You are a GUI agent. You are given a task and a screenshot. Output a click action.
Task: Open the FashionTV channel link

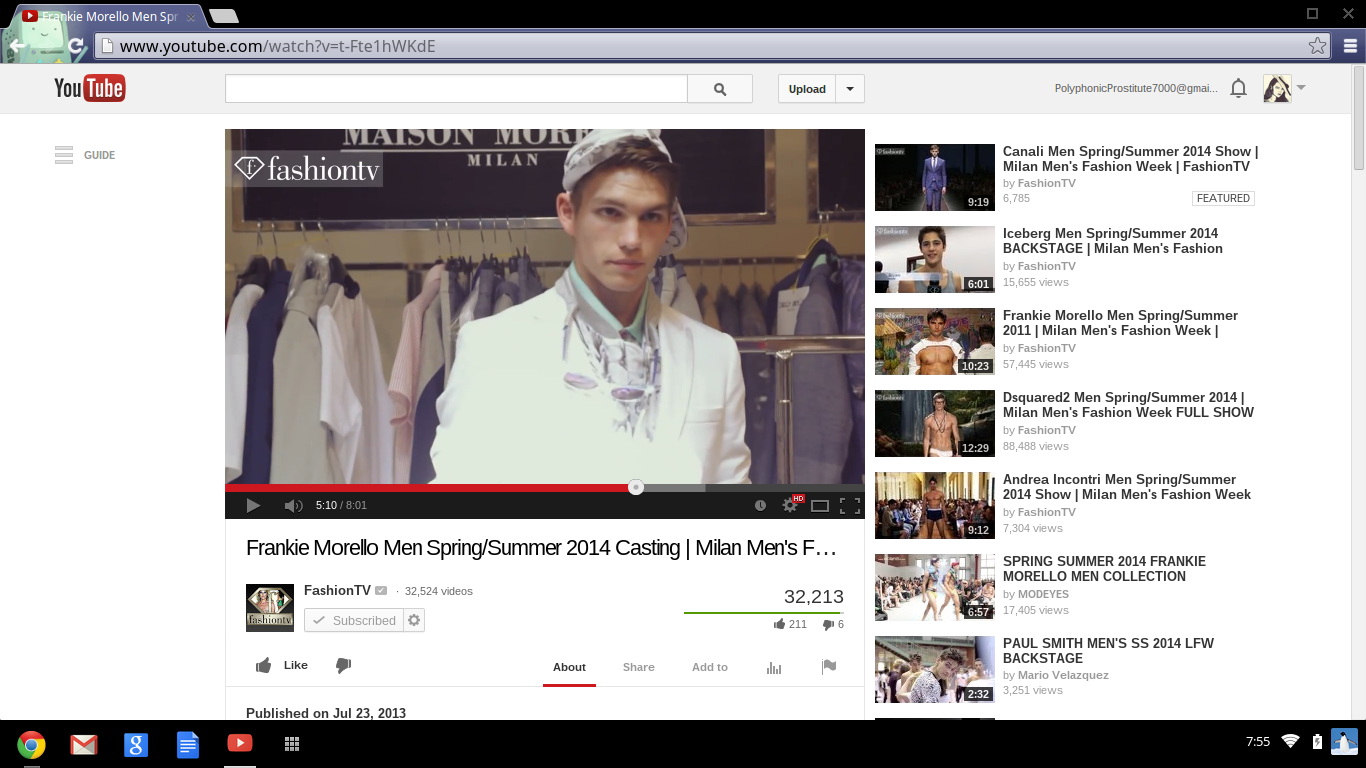tap(337, 591)
